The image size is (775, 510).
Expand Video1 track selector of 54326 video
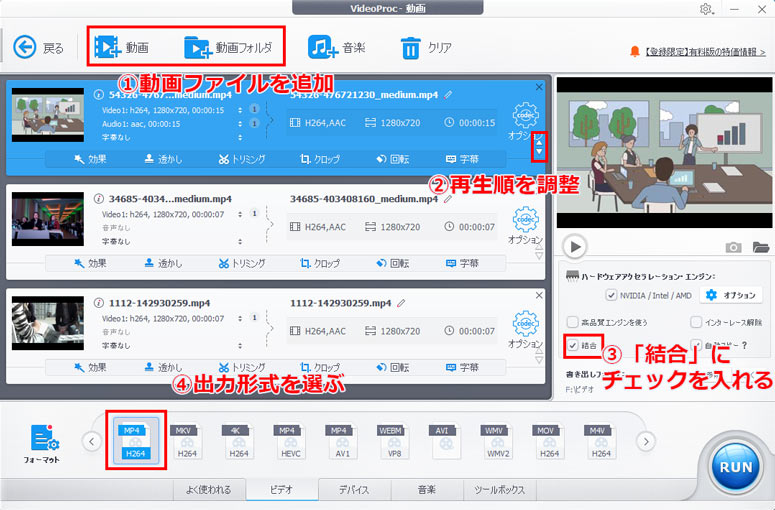[240, 110]
